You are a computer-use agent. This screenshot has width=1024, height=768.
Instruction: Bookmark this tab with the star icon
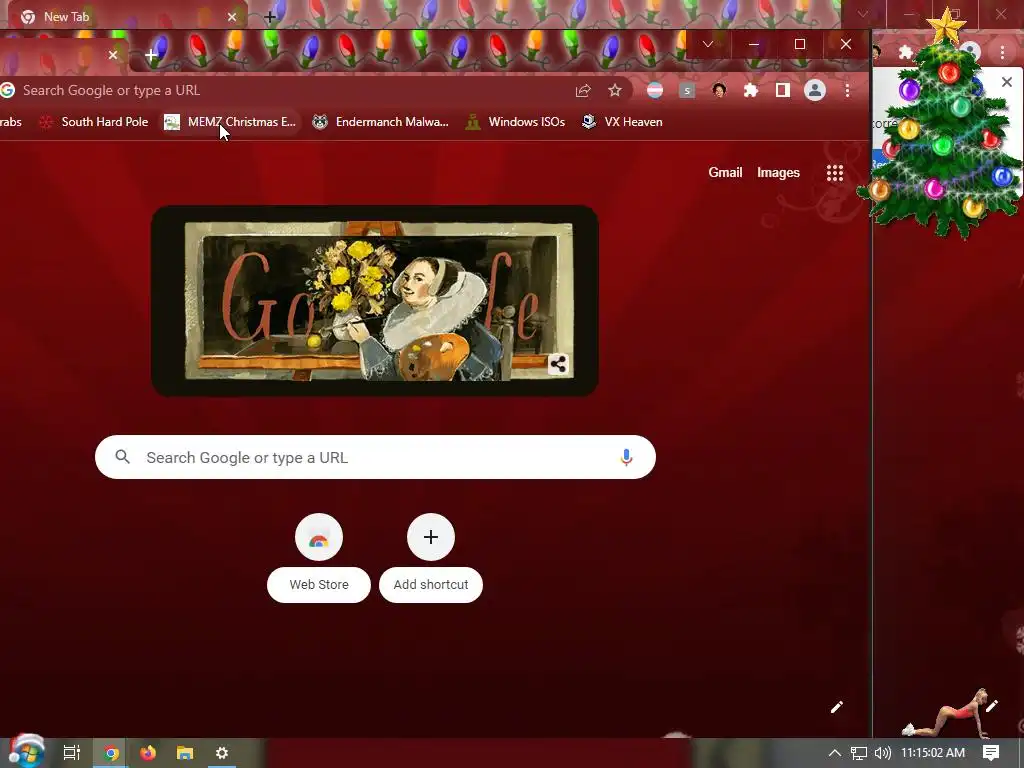(615, 91)
